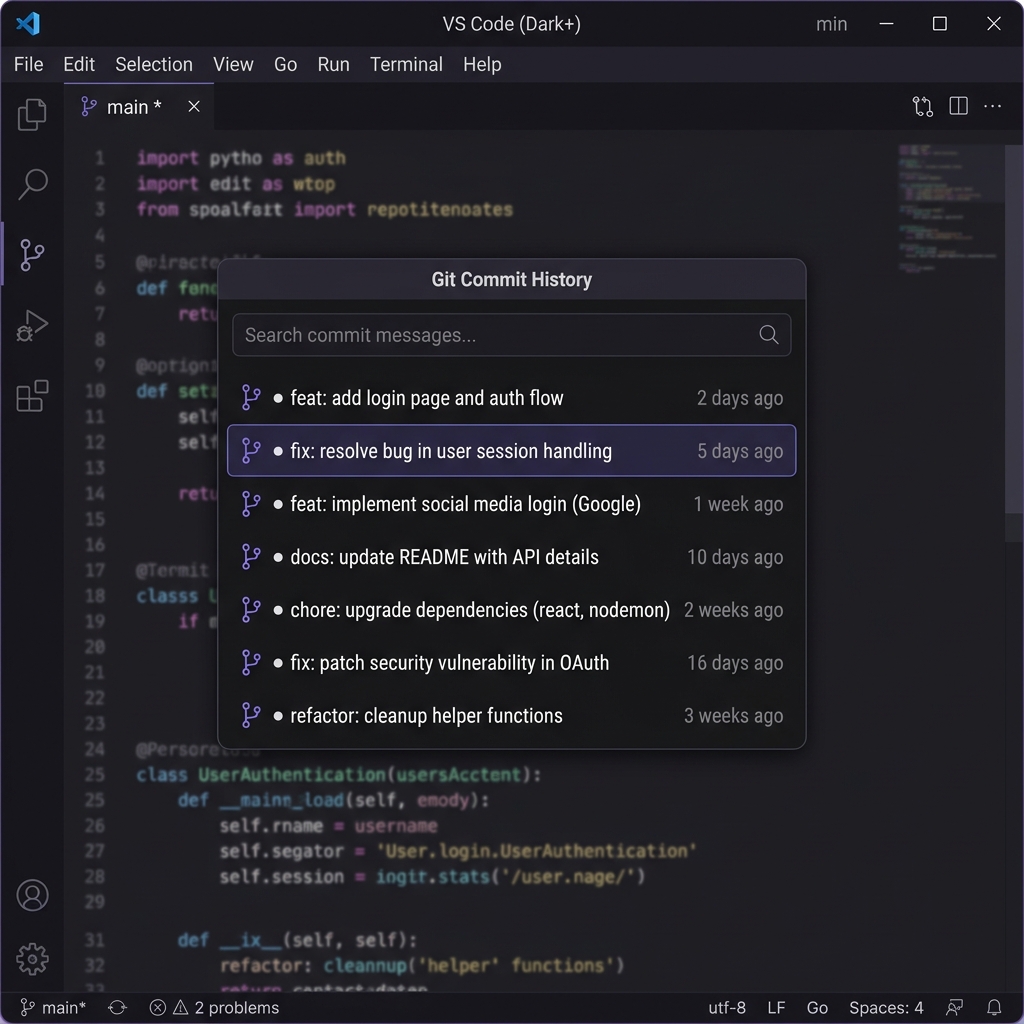Open the Manage settings gear
Image resolution: width=1024 pixels, height=1024 pixels.
(32, 959)
